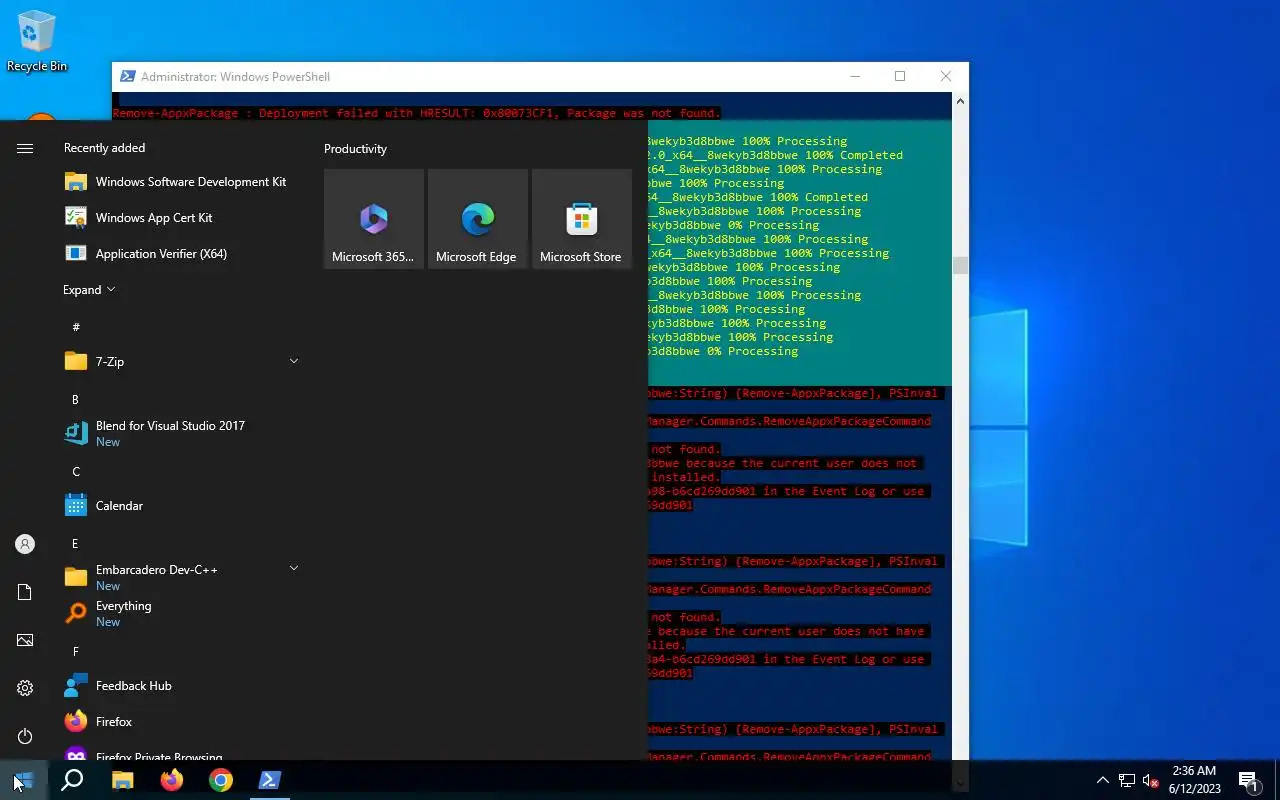Open Google Chrome from taskbar
This screenshot has width=1280, height=800.
pos(221,780)
